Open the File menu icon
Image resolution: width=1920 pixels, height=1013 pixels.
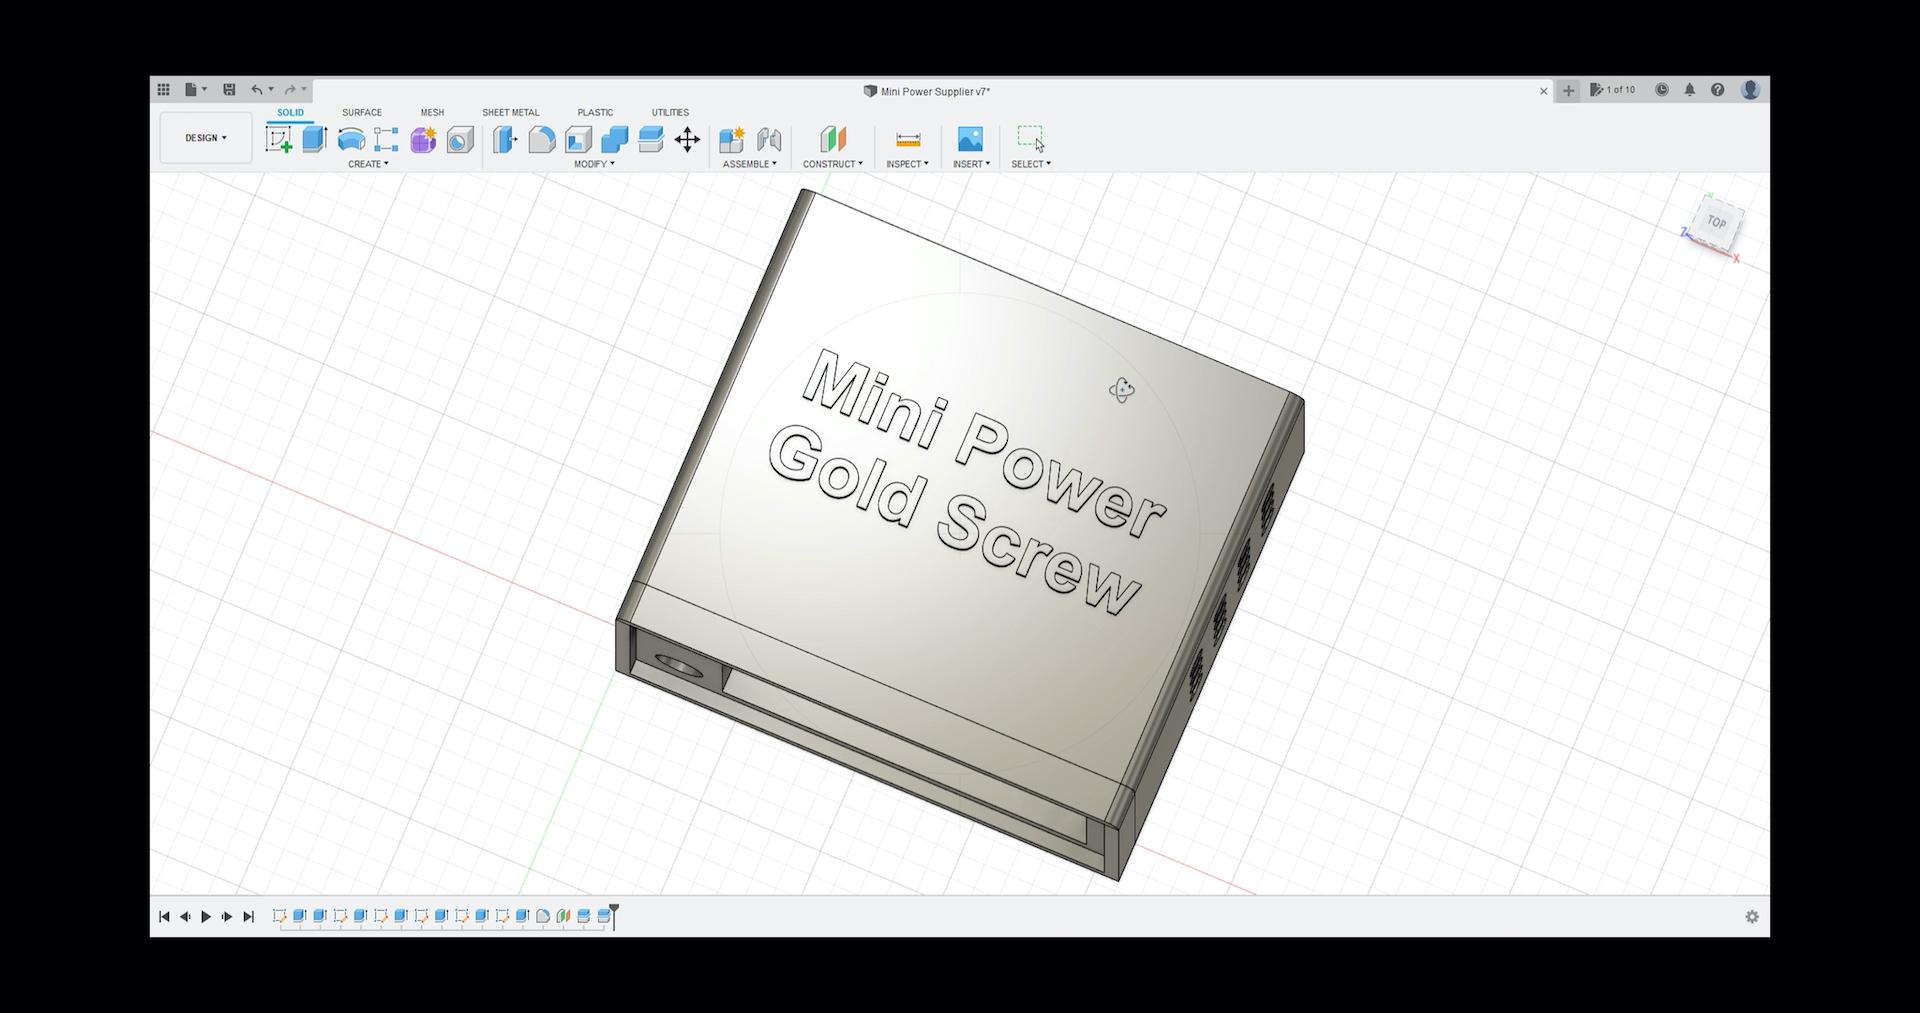[x=191, y=90]
